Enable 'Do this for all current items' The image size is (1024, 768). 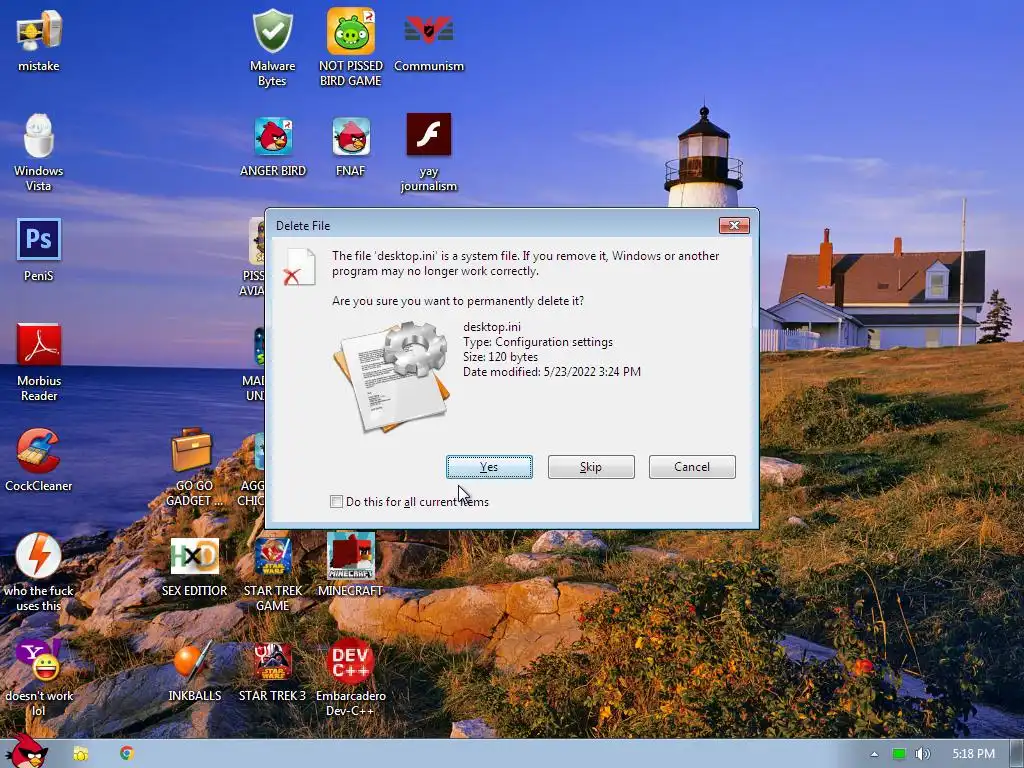[x=336, y=502]
